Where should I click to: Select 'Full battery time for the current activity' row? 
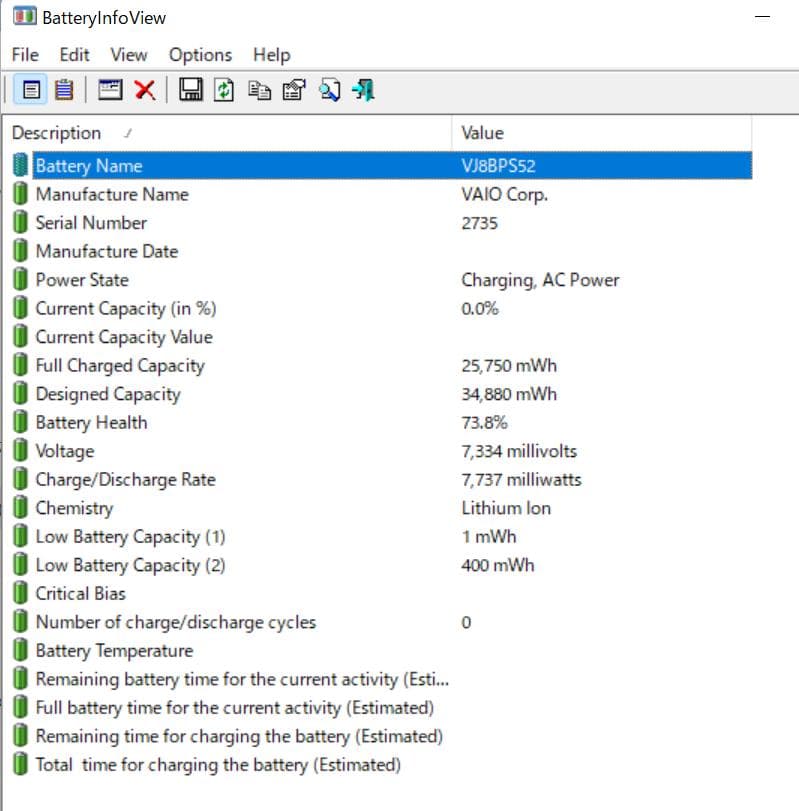(235, 708)
